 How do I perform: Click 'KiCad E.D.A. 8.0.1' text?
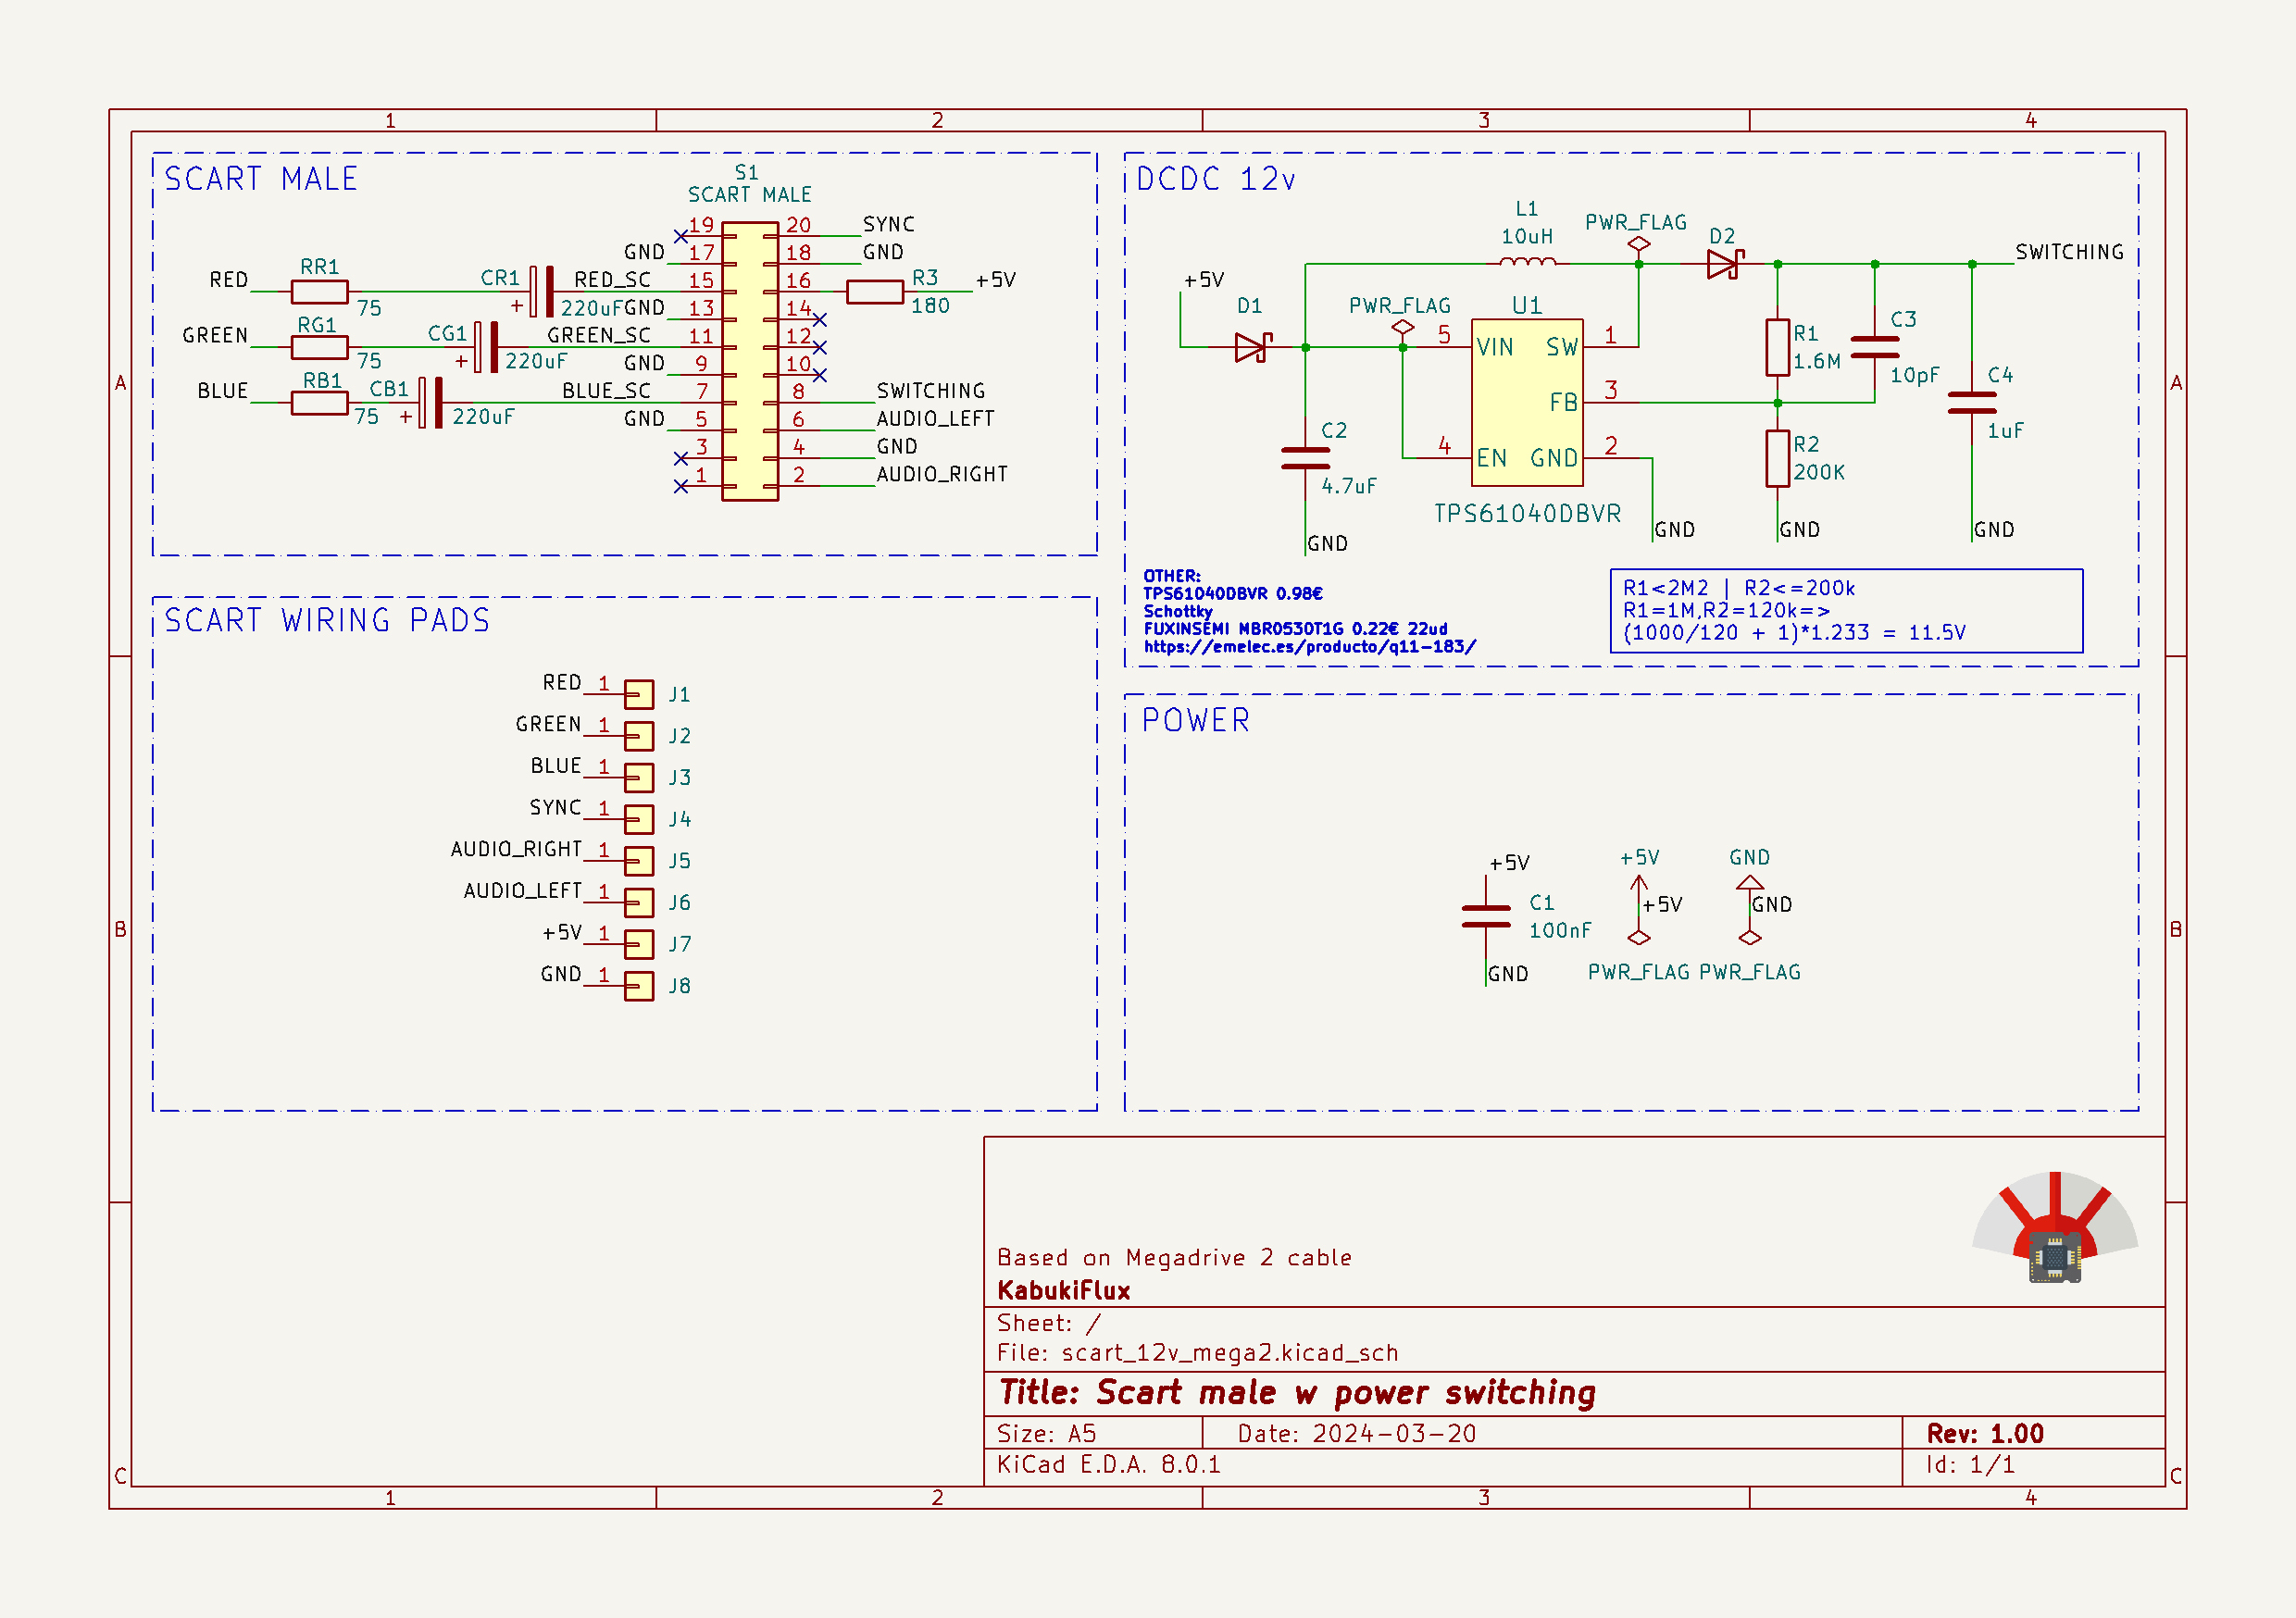coord(1109,1464)
